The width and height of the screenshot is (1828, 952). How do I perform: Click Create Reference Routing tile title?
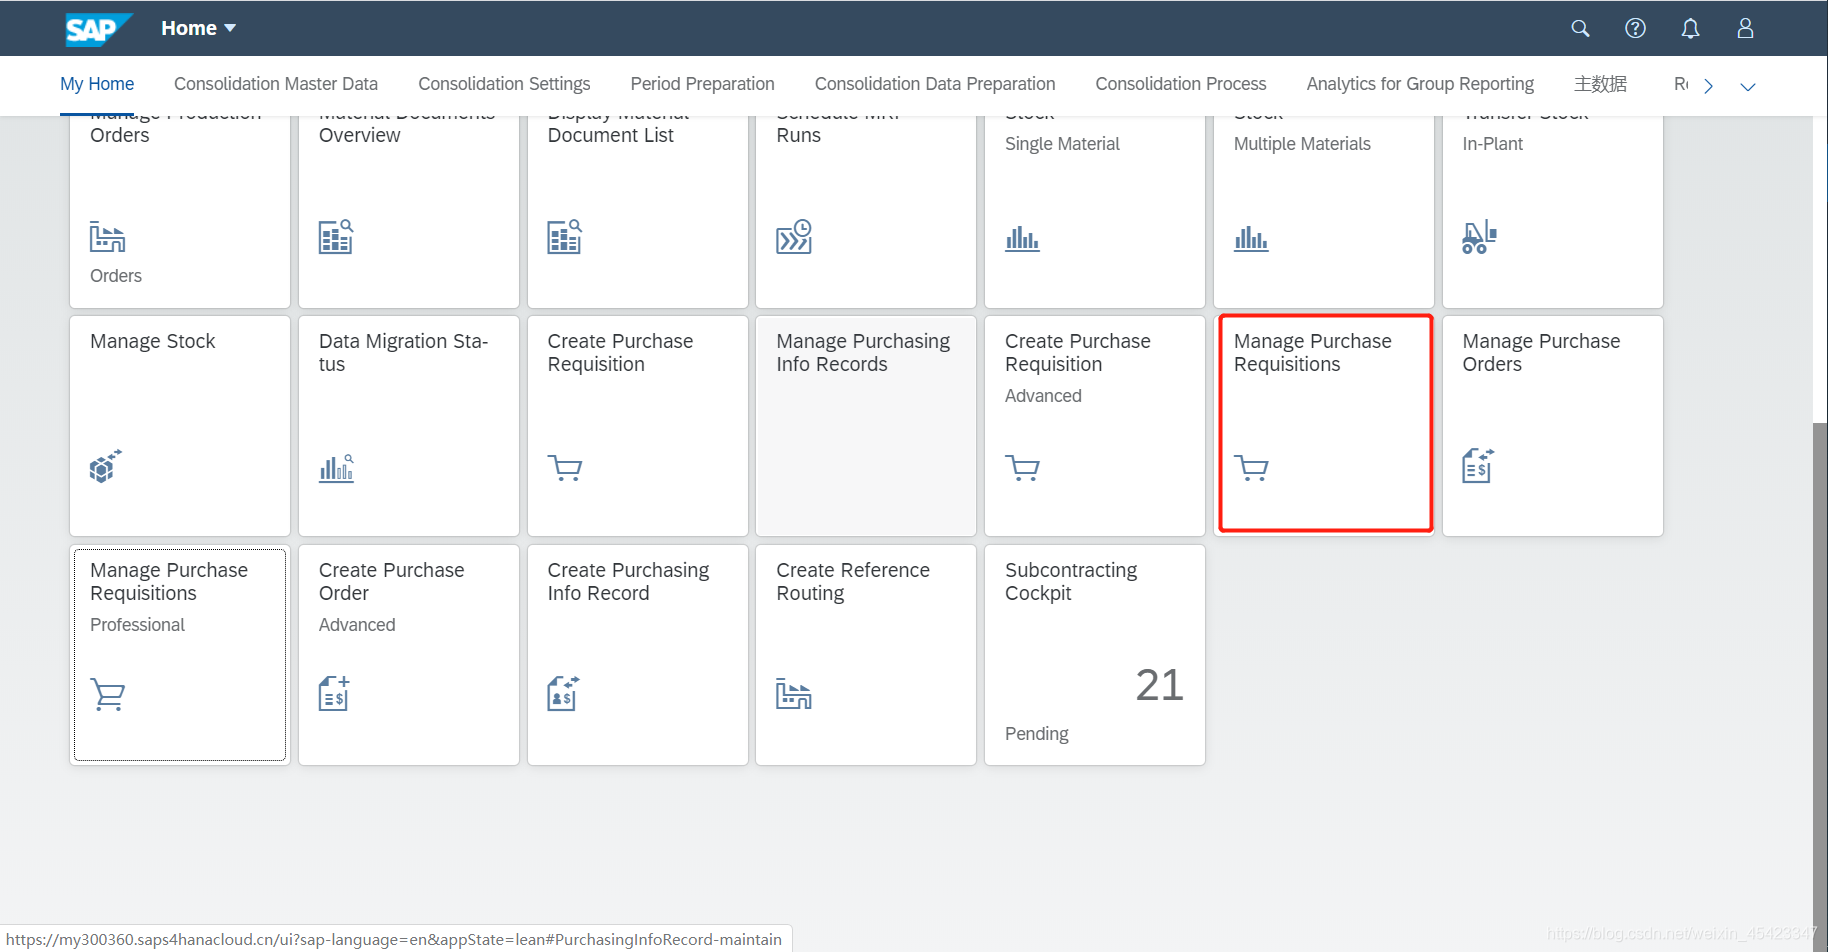853,582
